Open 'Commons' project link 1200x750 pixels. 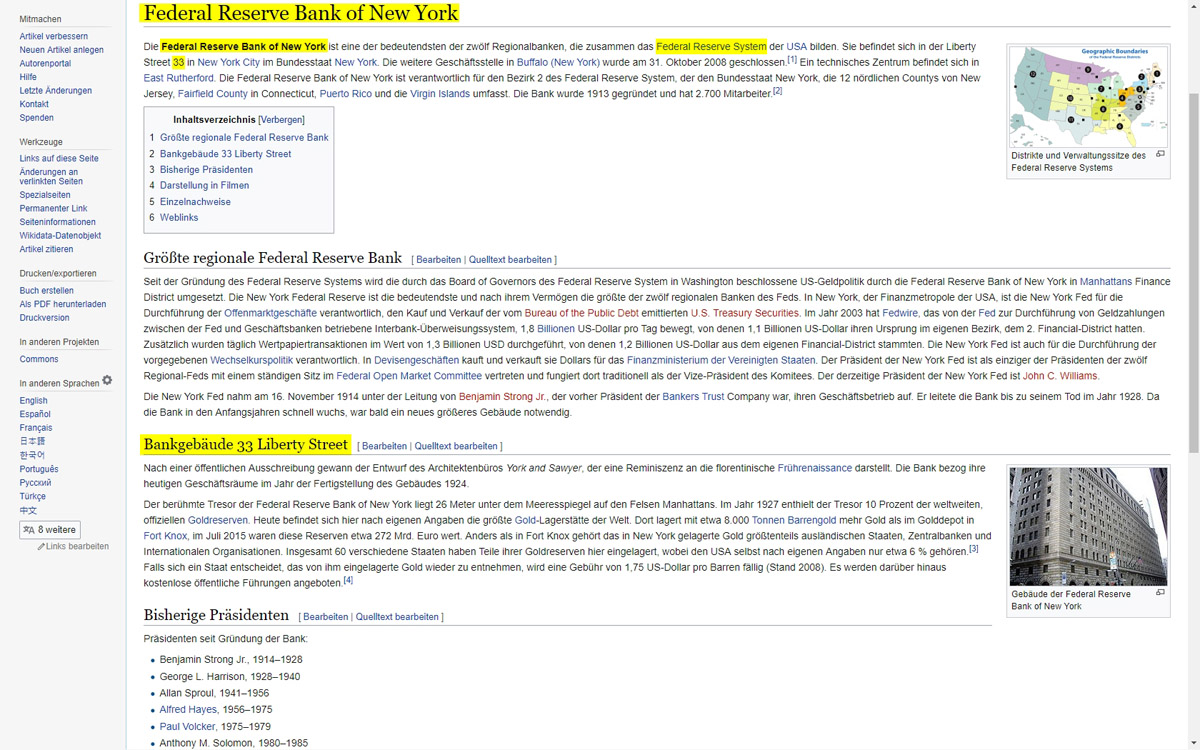tap(39, 359)
